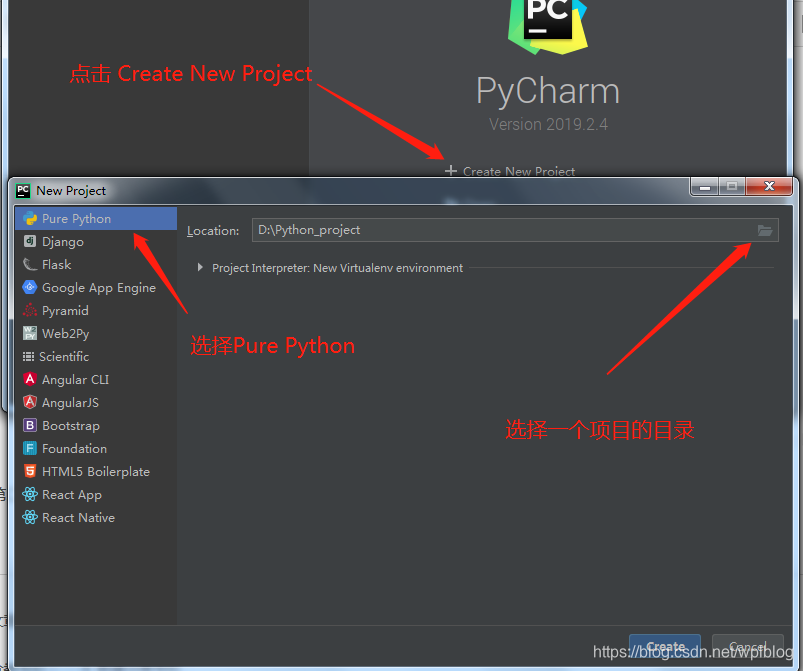Select the Pyramid project type

pos(96,311)
